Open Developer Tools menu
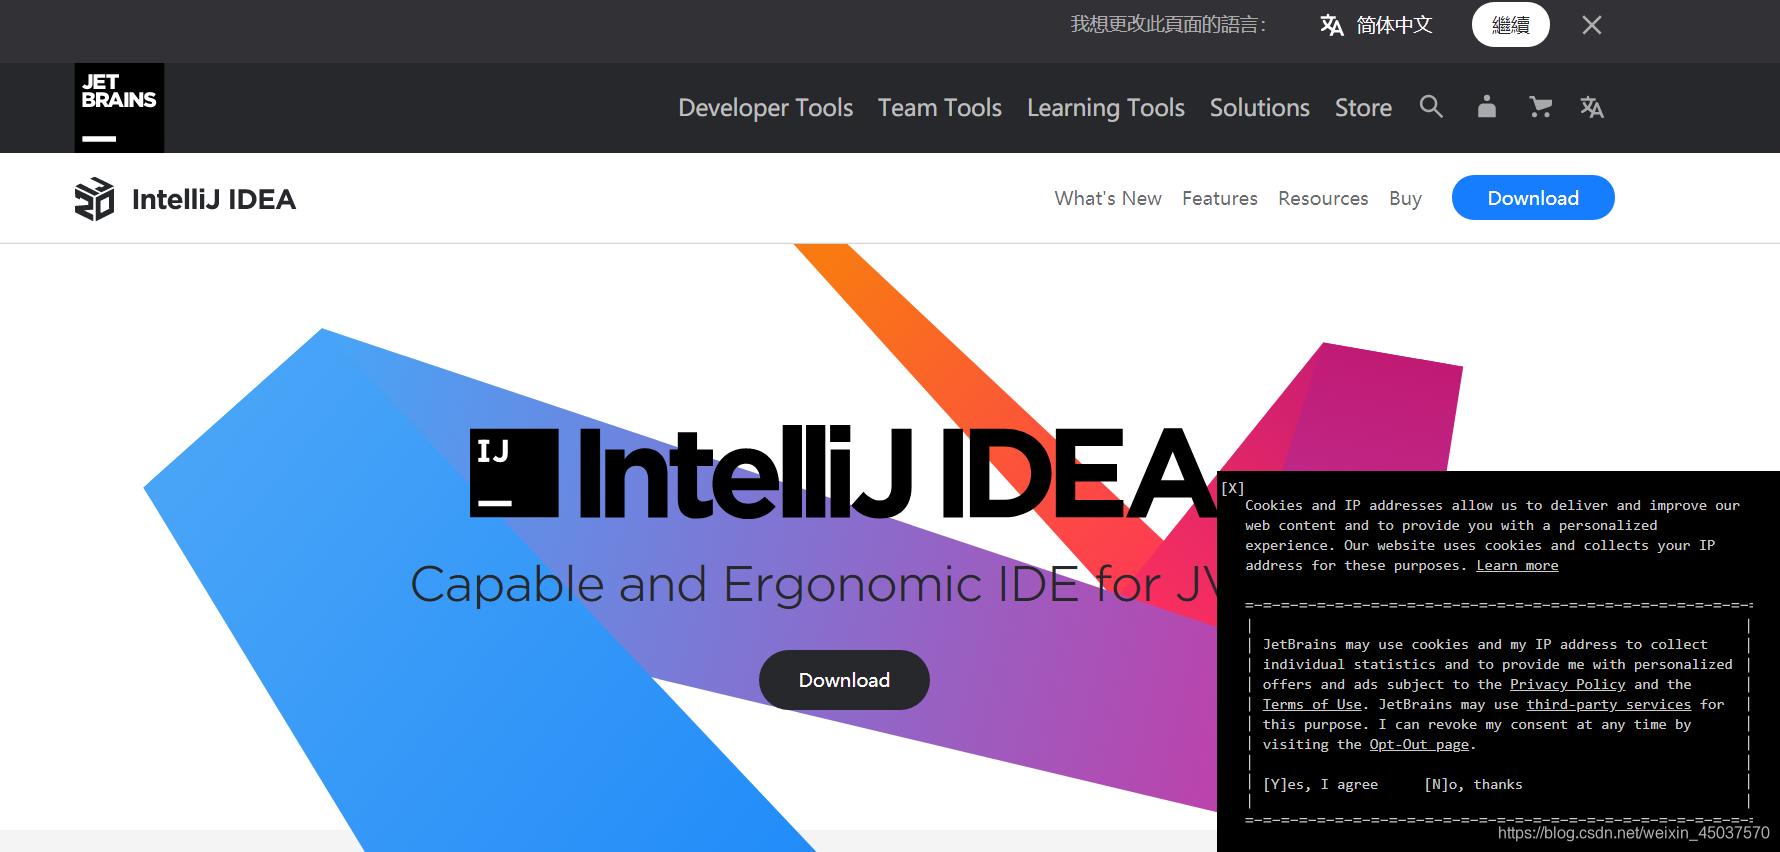 click(x=766, y=108)
